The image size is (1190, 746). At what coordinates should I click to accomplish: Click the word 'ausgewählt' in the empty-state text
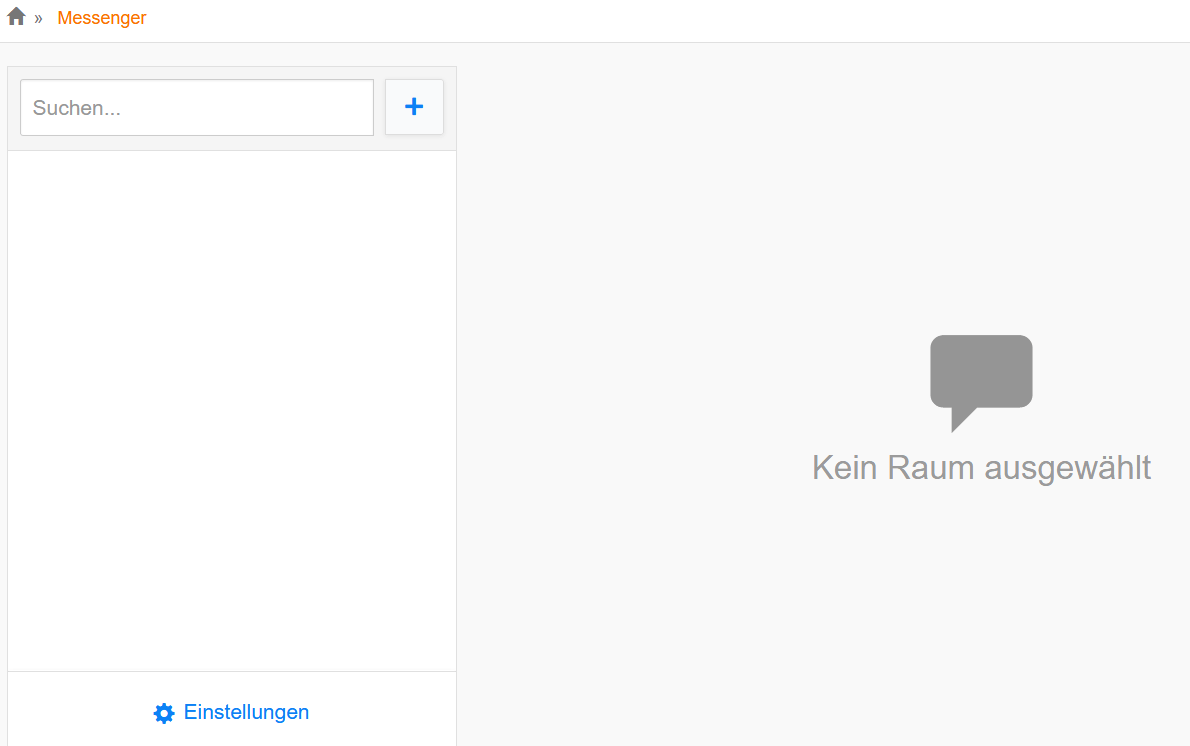[x=1068, y=467]
